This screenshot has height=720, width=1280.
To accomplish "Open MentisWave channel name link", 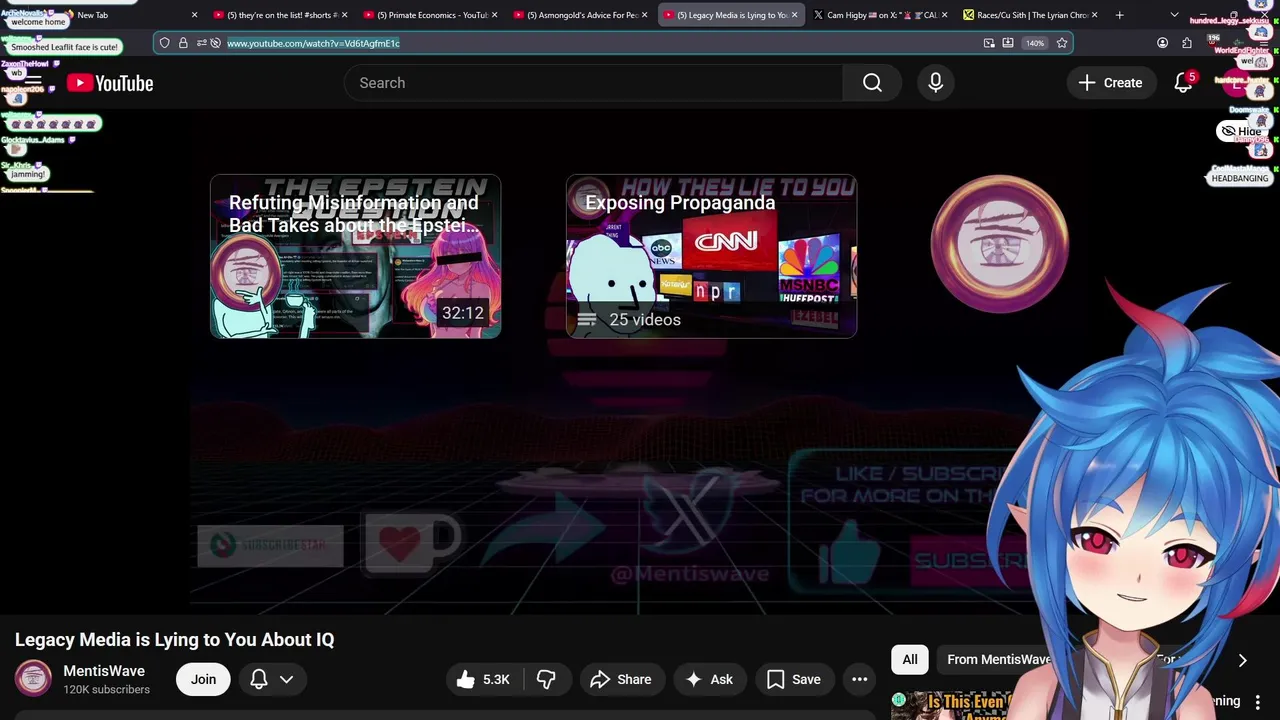I will click(x=104, y=671).
